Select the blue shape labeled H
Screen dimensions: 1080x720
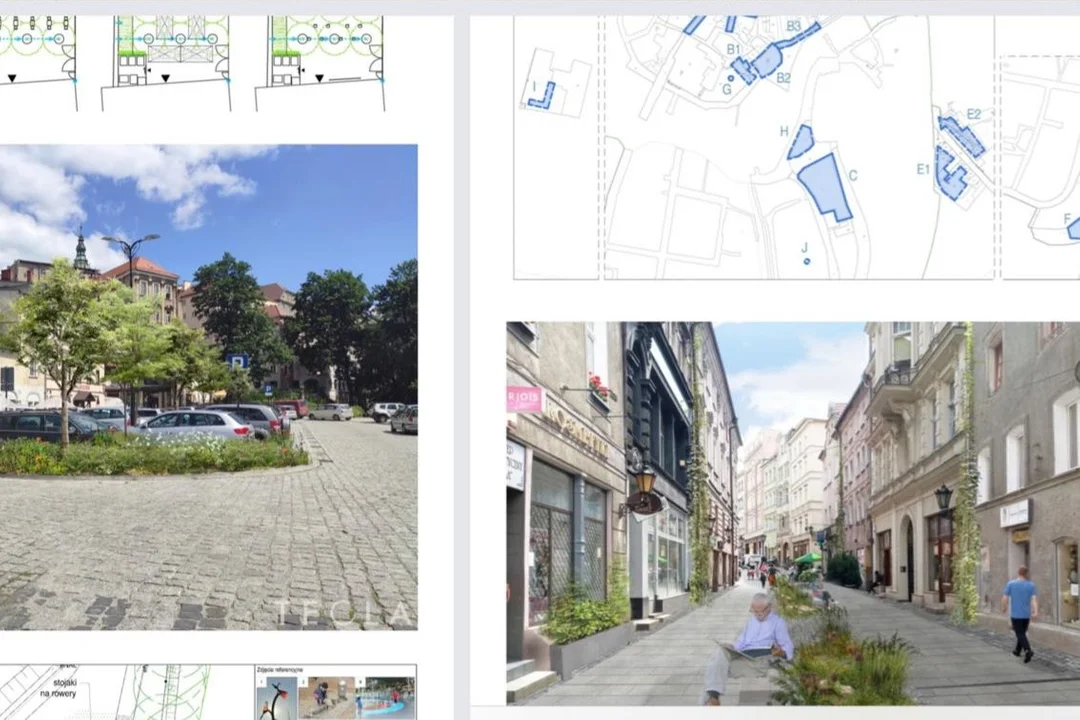point(800,143)
